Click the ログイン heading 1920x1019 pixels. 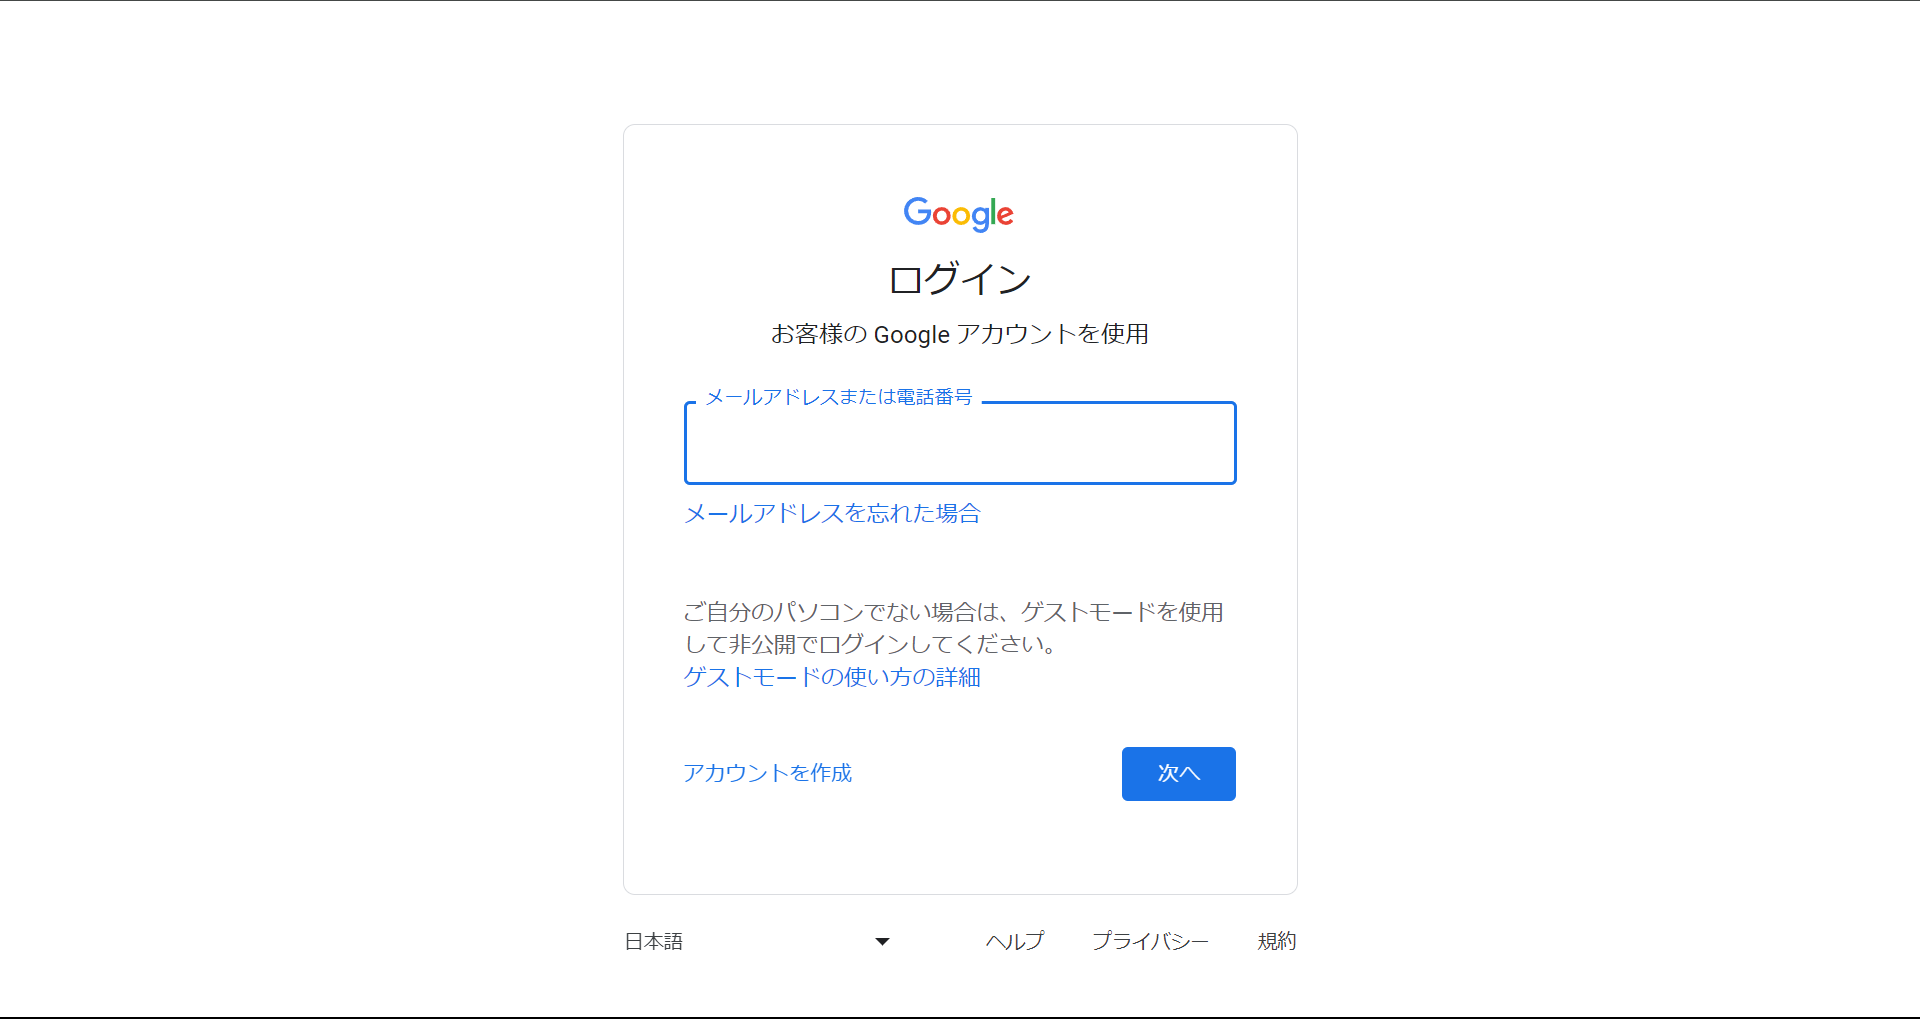(x=959, y=279)
